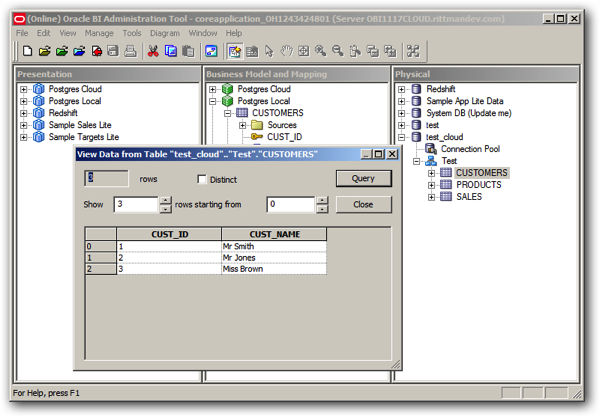Collapse the test_cloud database node
Image resolution: width=600 pixels, height=417 pixels.
click(x=401, y=137)
